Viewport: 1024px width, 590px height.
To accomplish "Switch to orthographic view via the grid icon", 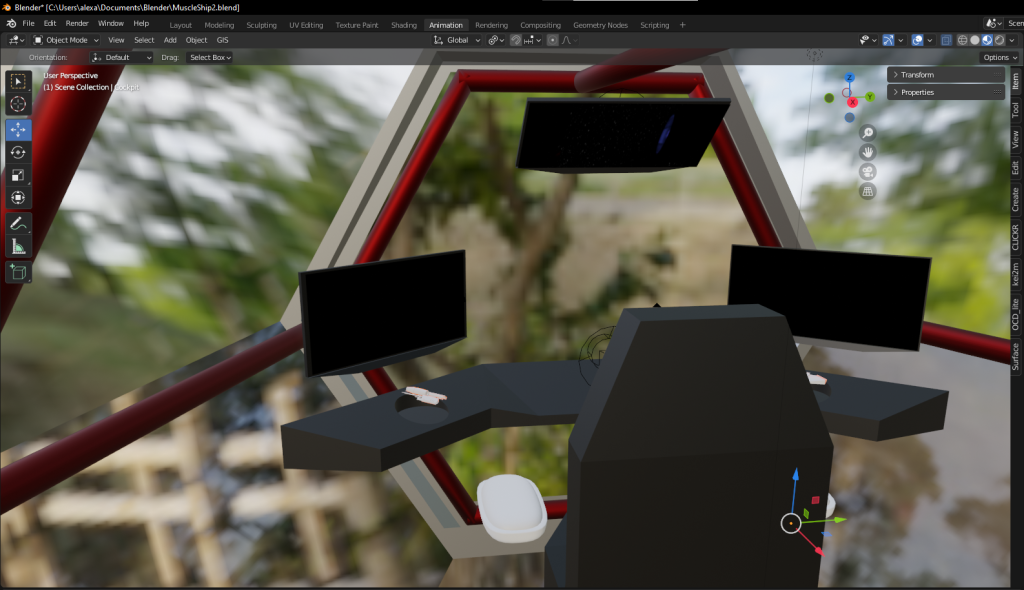I will [x=868, y=190].
